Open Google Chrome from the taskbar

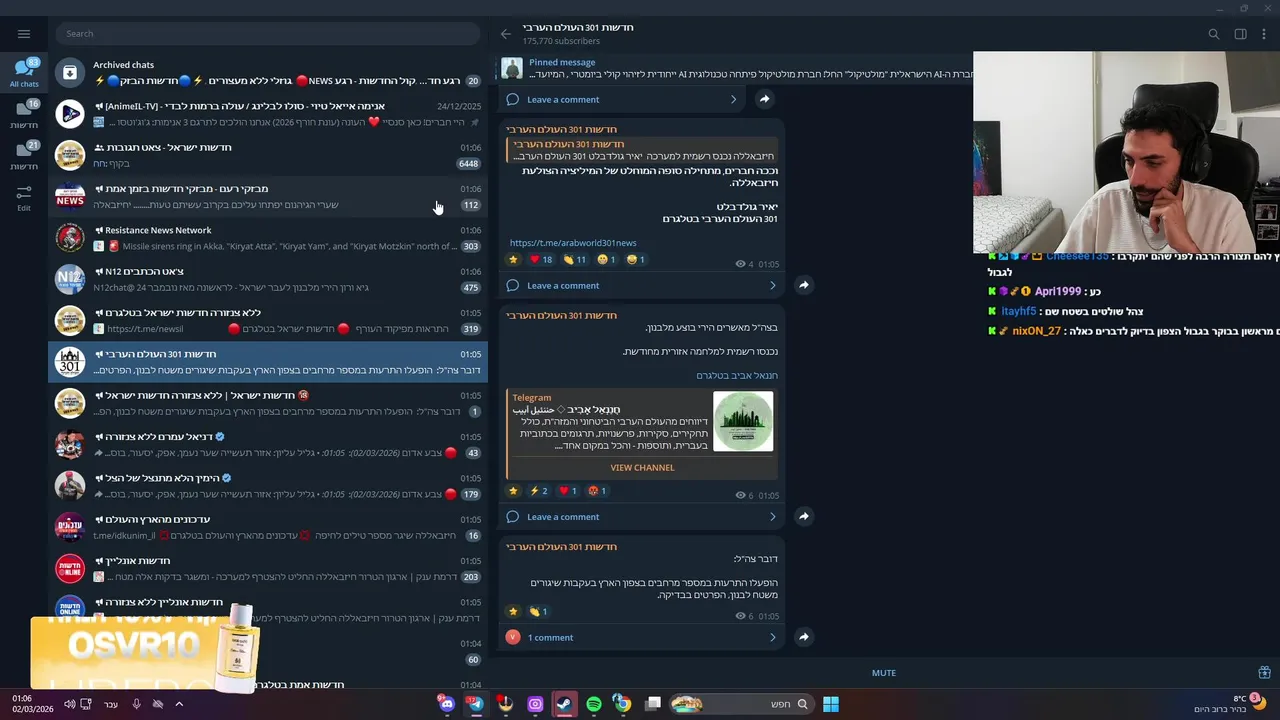click(622, 704)
